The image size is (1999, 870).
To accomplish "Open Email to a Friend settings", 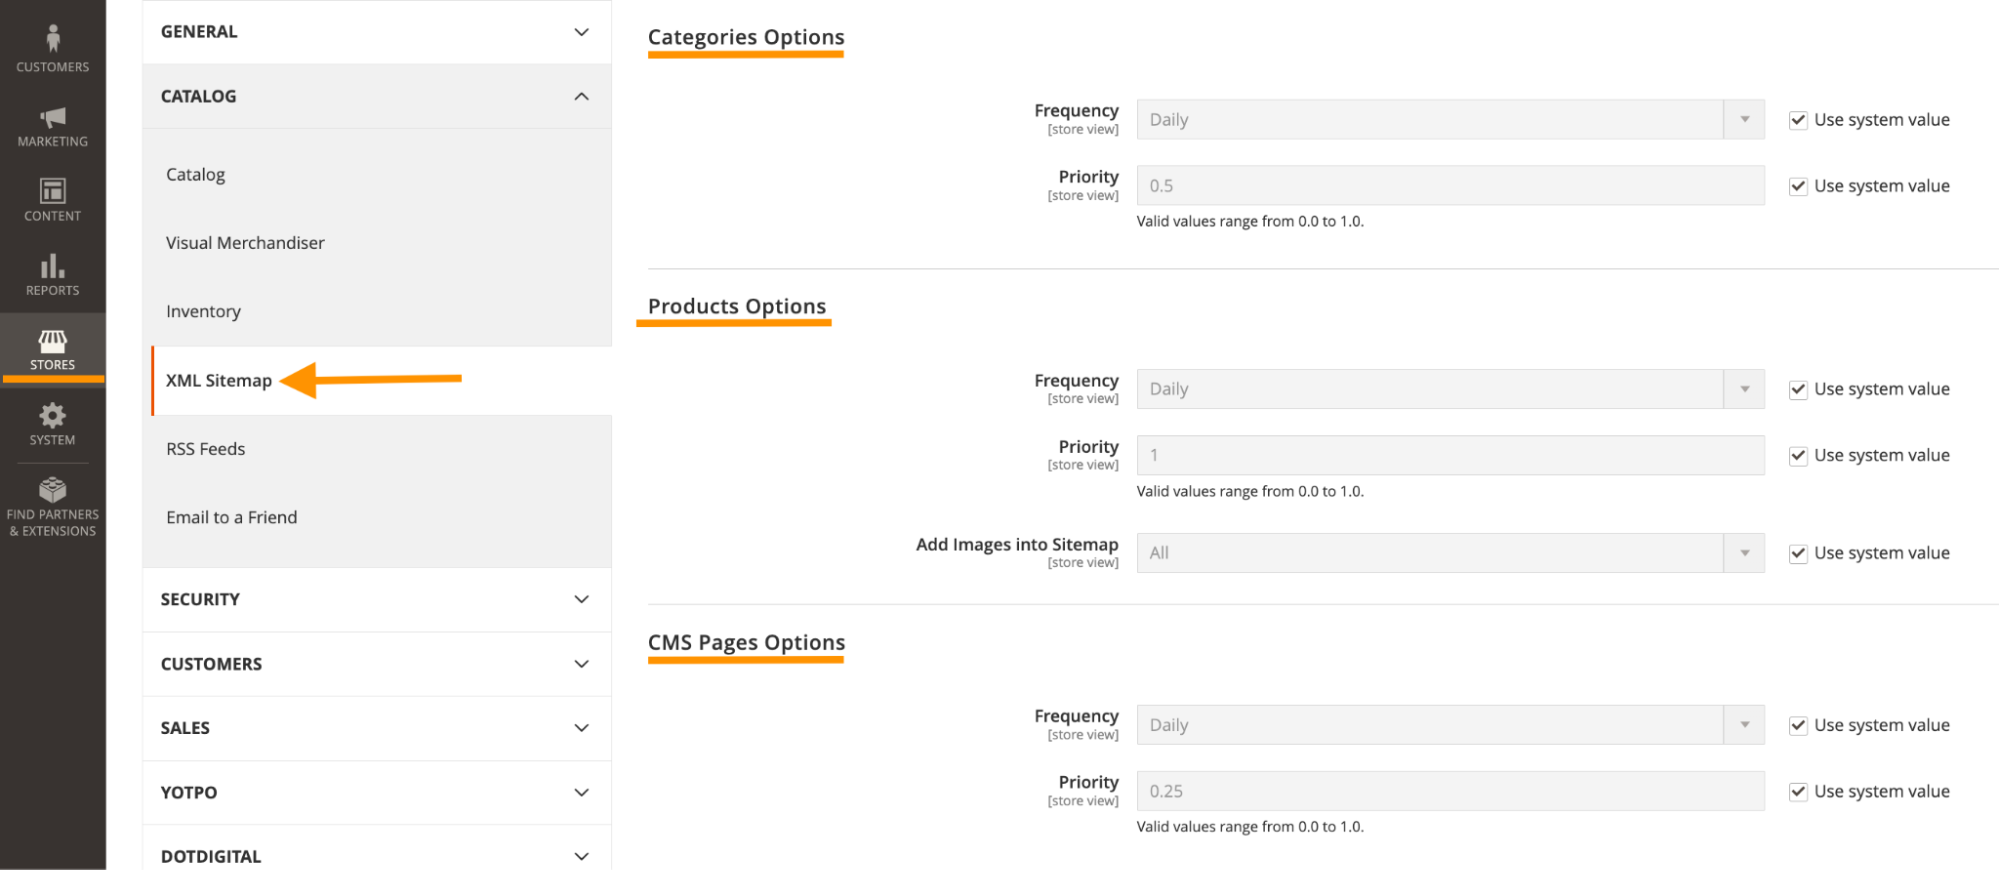I will point(231,517).
